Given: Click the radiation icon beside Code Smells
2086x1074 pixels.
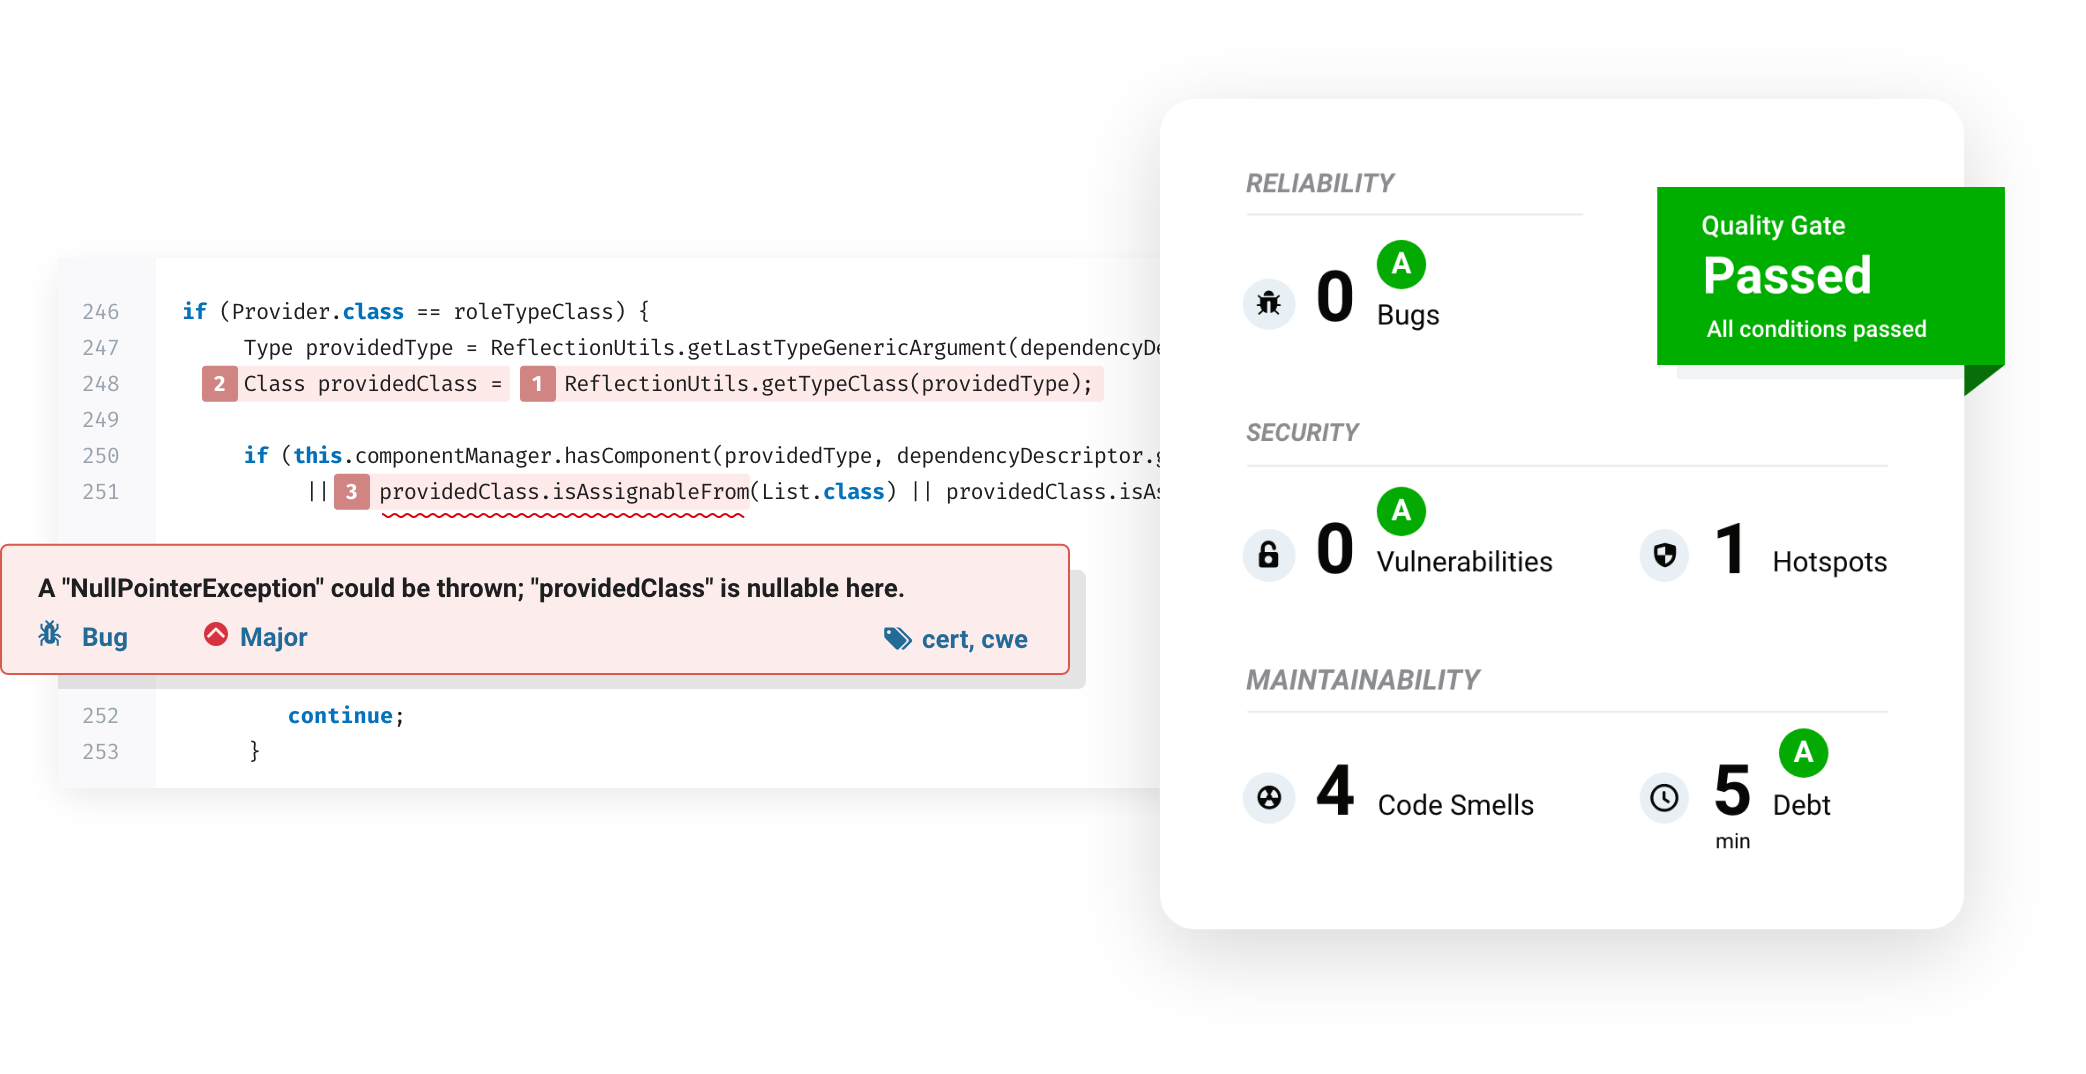Looking at the screenshot, I should [1268, 797].
